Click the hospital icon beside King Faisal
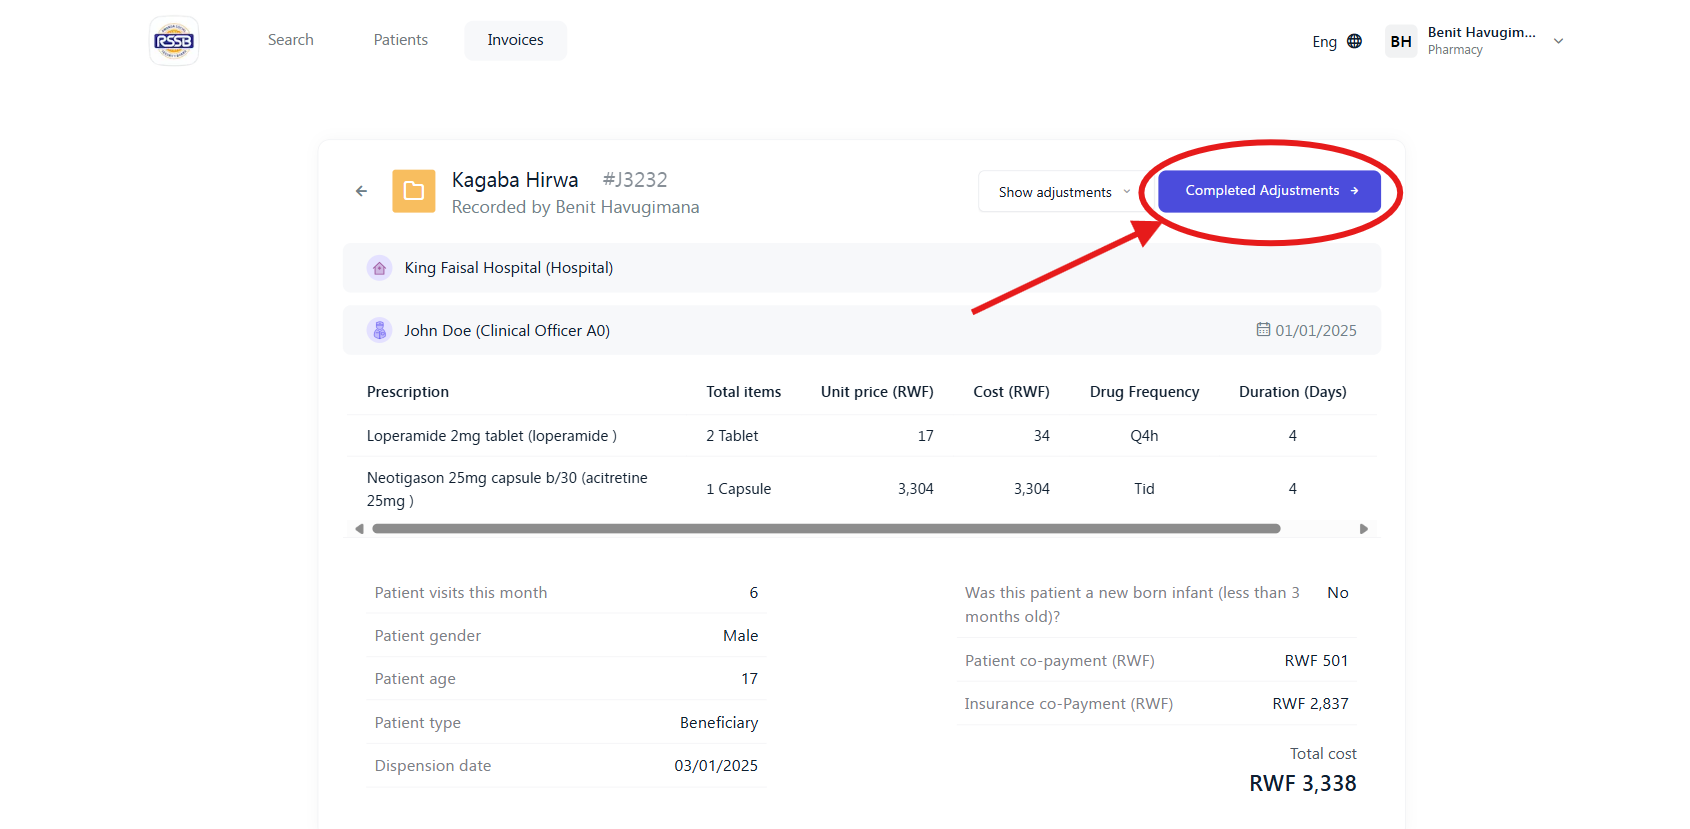Image resolution: width=1690 pixels, height=829 pixels. pos(379,268)
